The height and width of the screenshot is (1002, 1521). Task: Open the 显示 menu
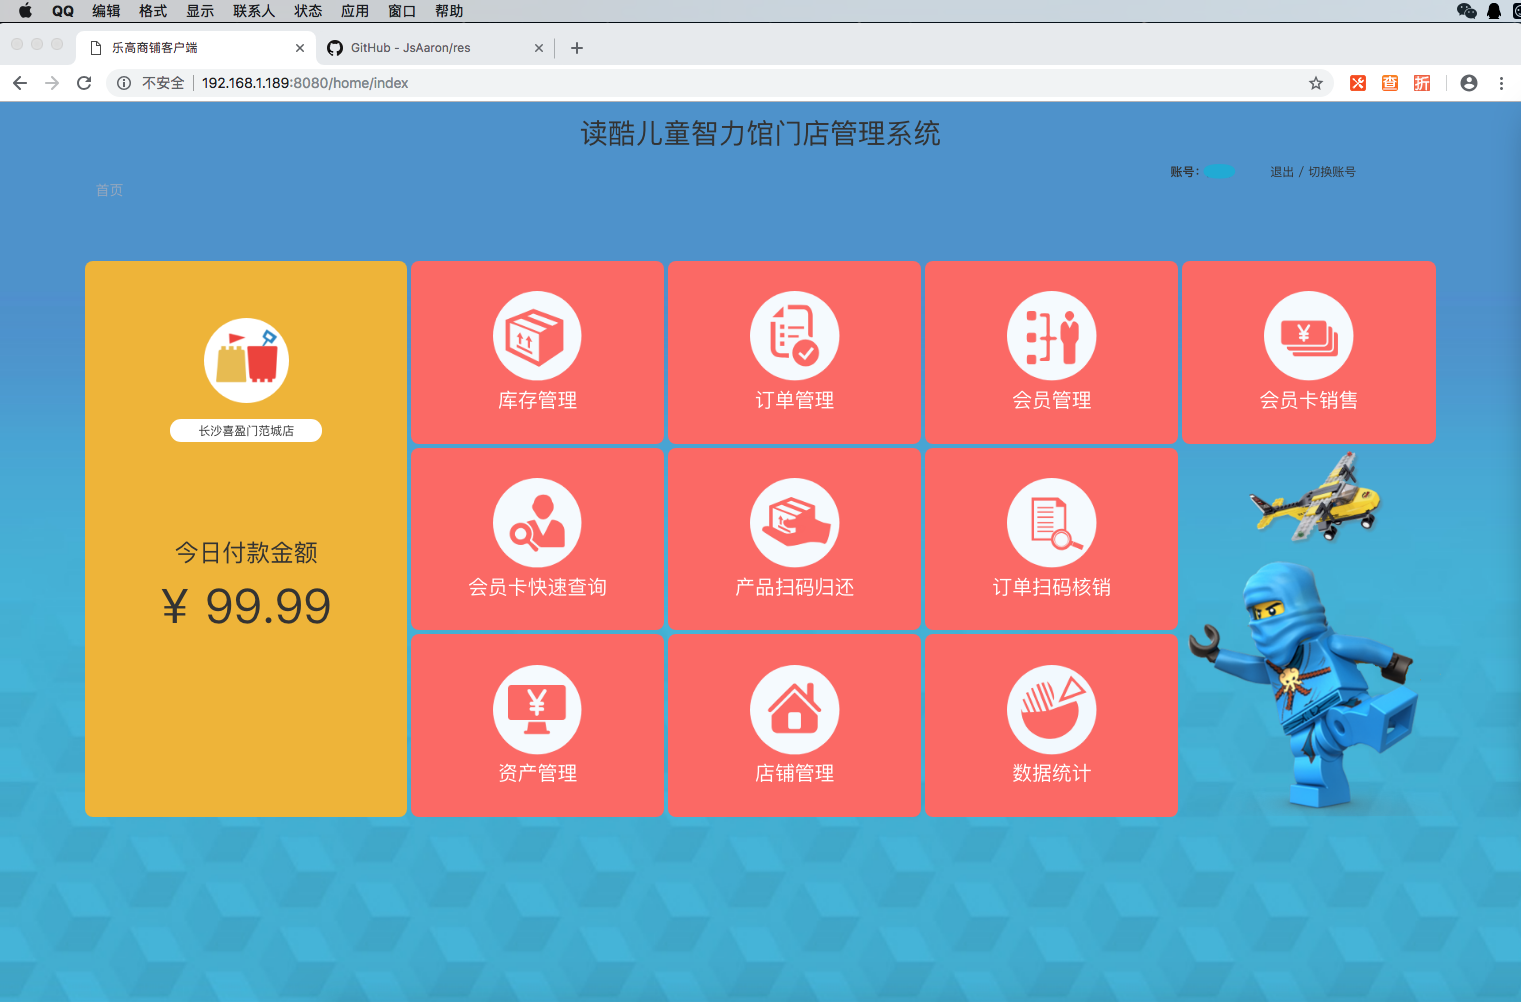pyautogui.click(x=200, y=11)
